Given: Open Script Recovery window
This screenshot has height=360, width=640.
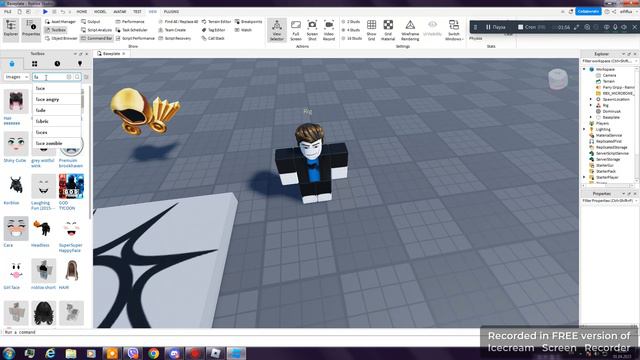Looking at the screenshot, I should [175, 38].
